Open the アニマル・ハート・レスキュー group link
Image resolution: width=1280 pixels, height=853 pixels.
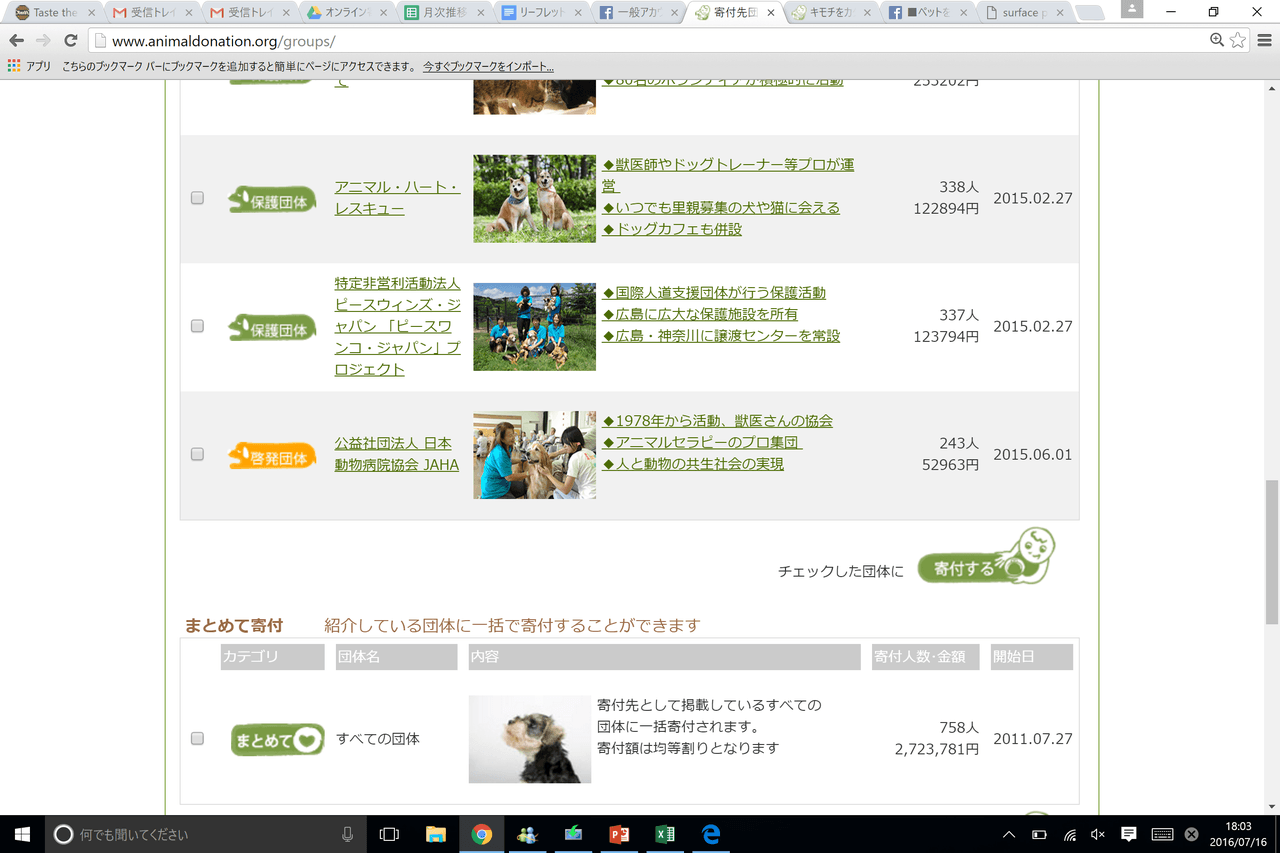[x=397, y=198]
